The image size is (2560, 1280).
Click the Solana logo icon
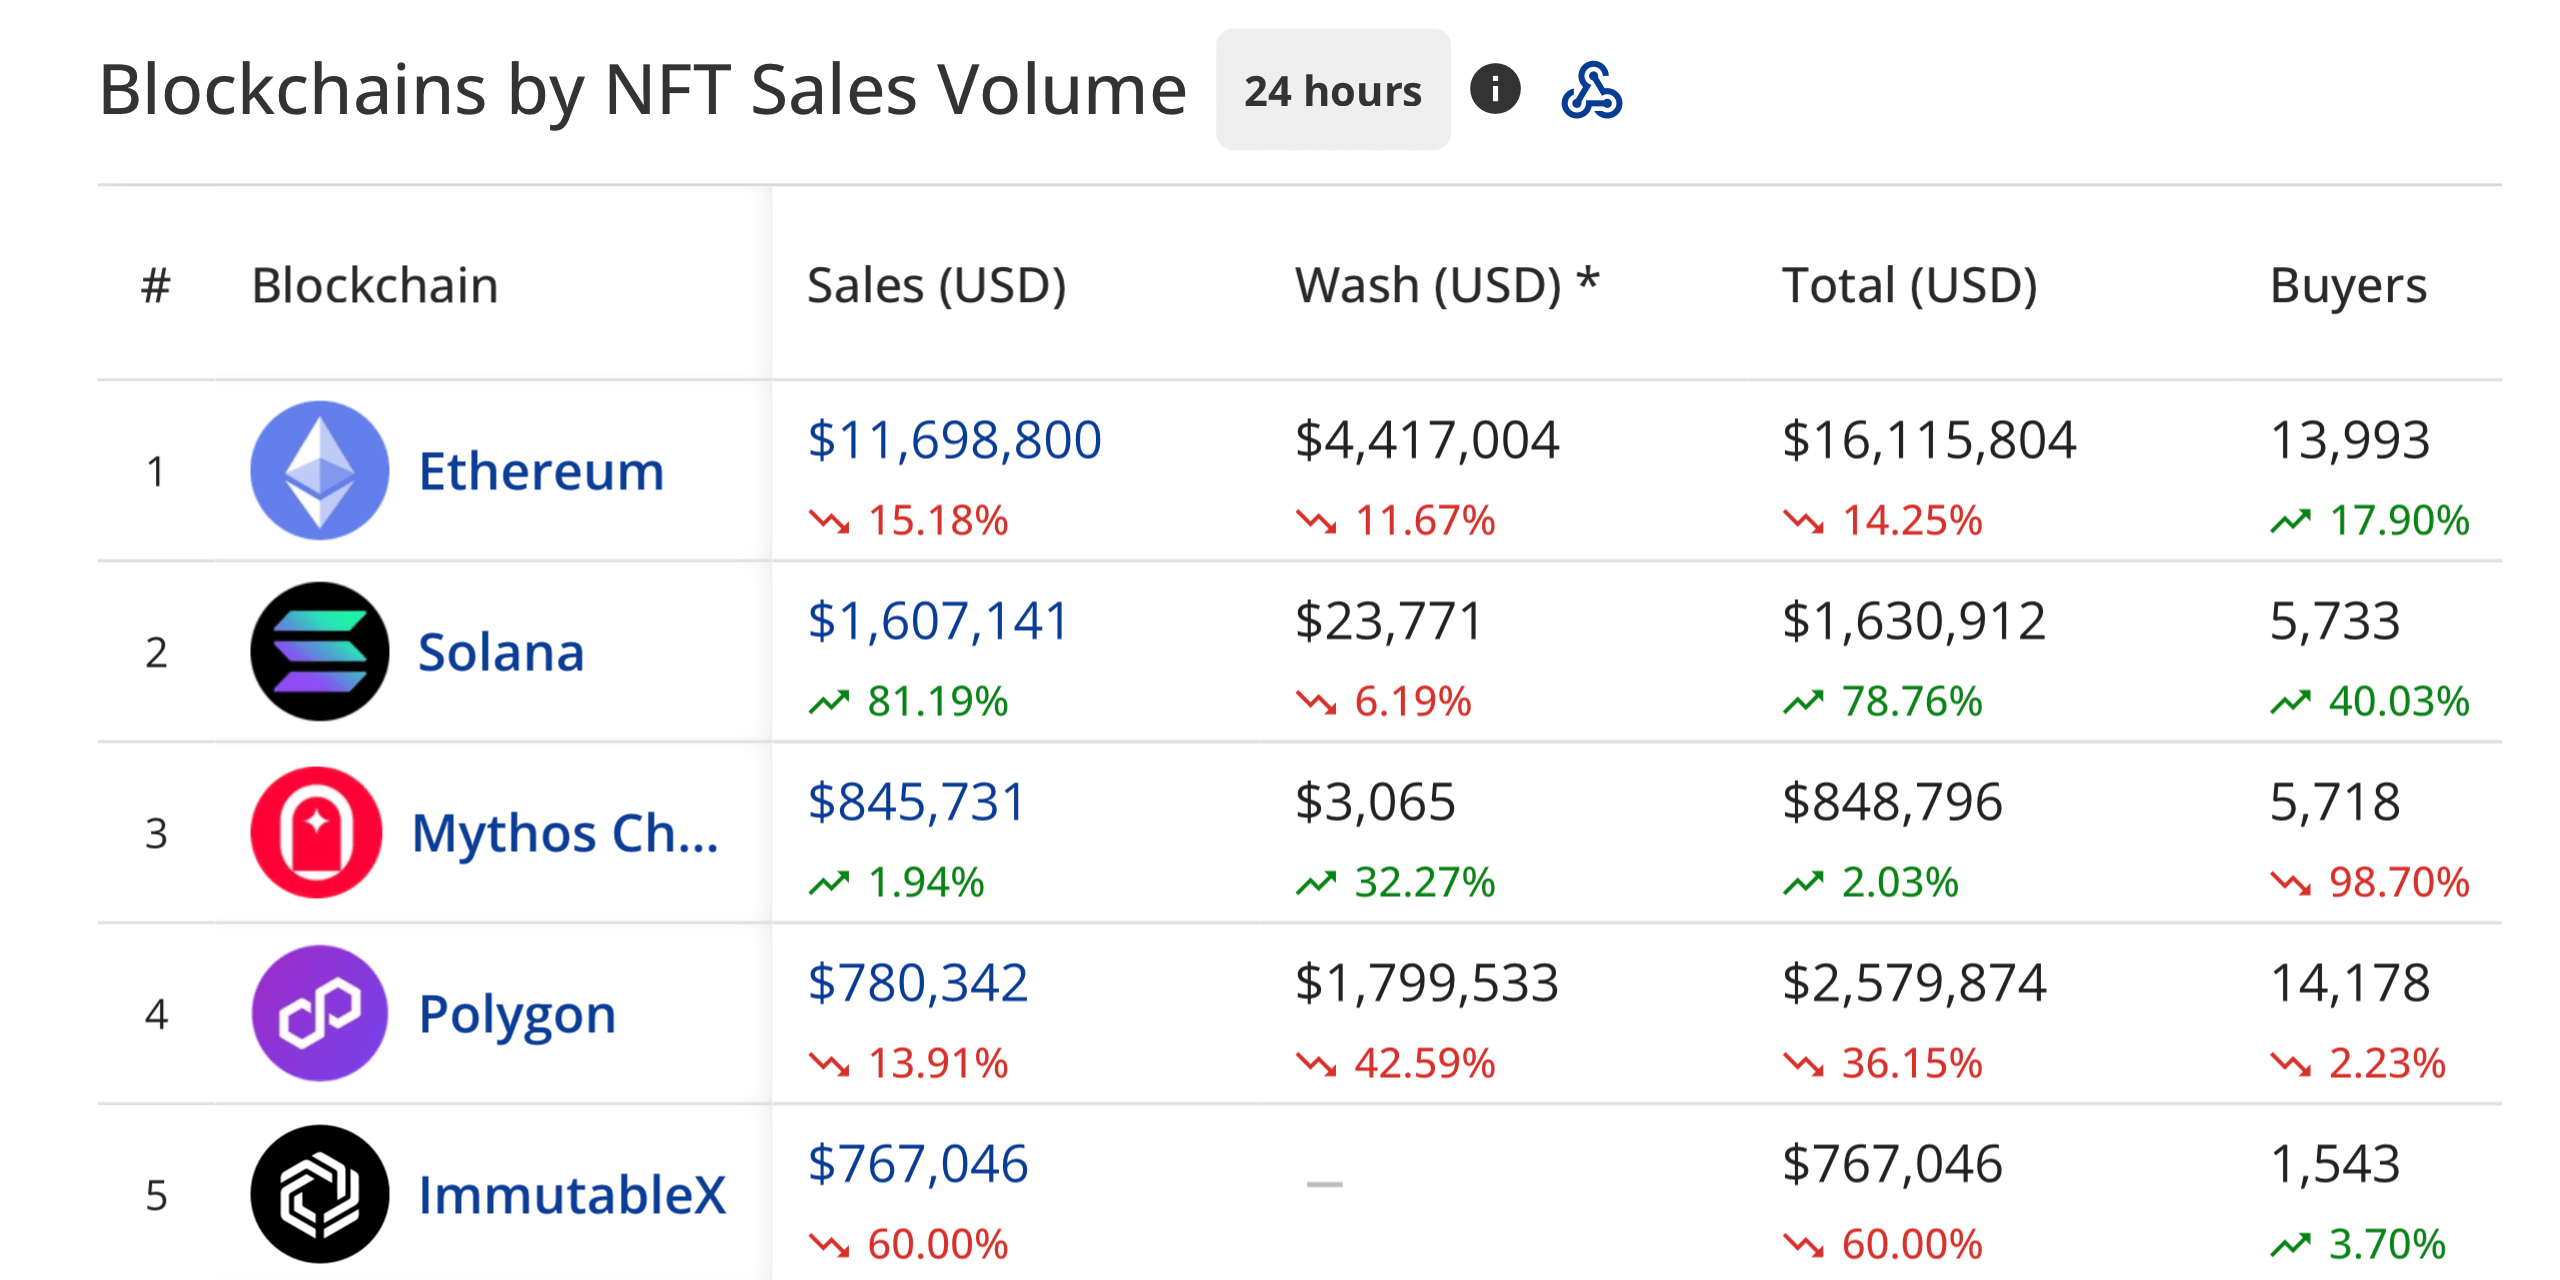coord(319,651)
